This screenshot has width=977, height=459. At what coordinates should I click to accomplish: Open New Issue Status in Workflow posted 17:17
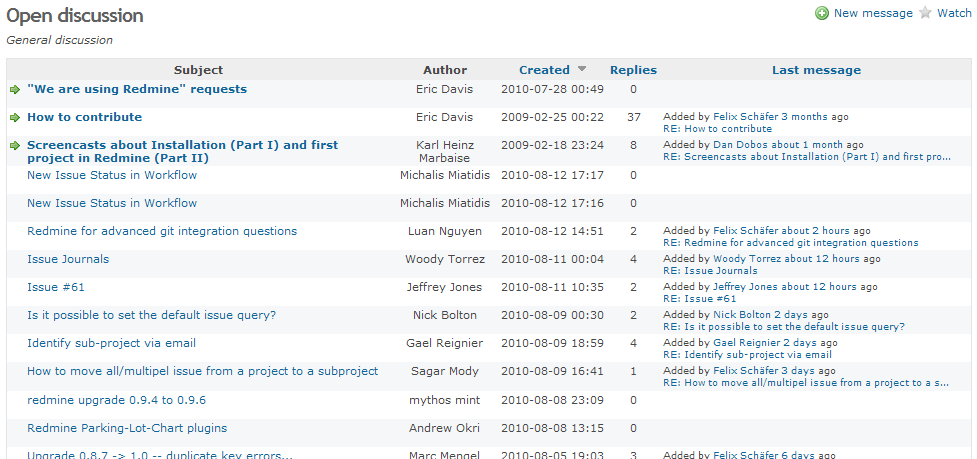coord(112,175)
